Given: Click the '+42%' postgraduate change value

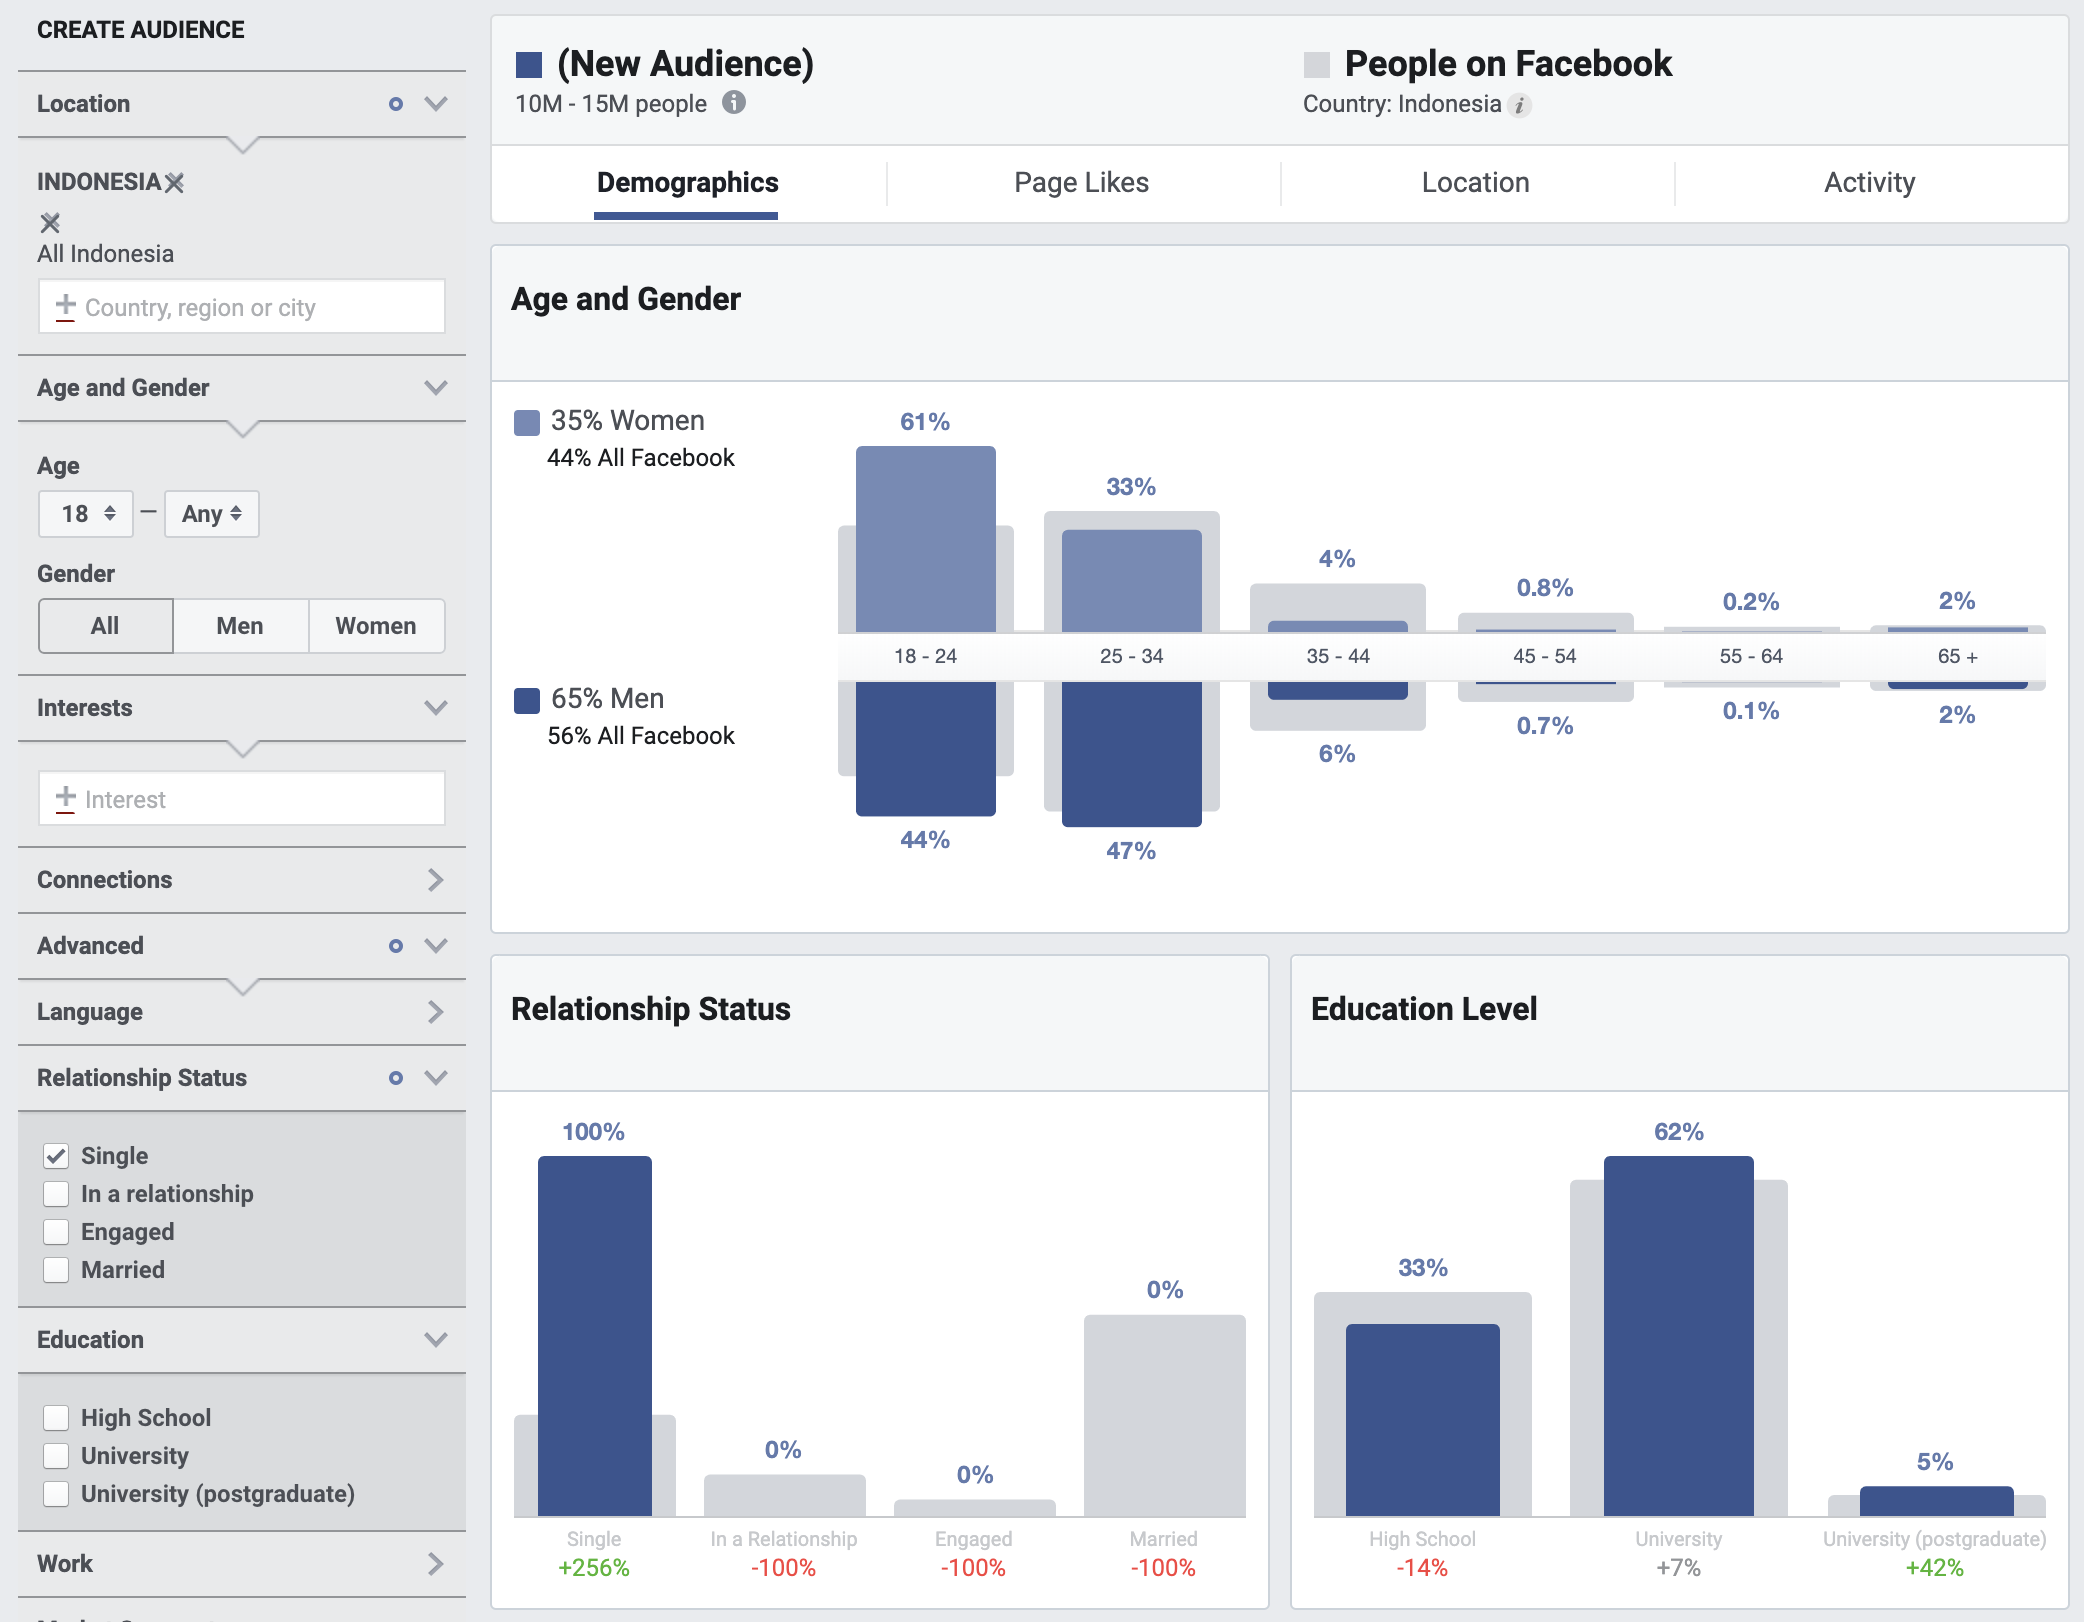Looking at the screenshot, I should click(1935, 1568).
